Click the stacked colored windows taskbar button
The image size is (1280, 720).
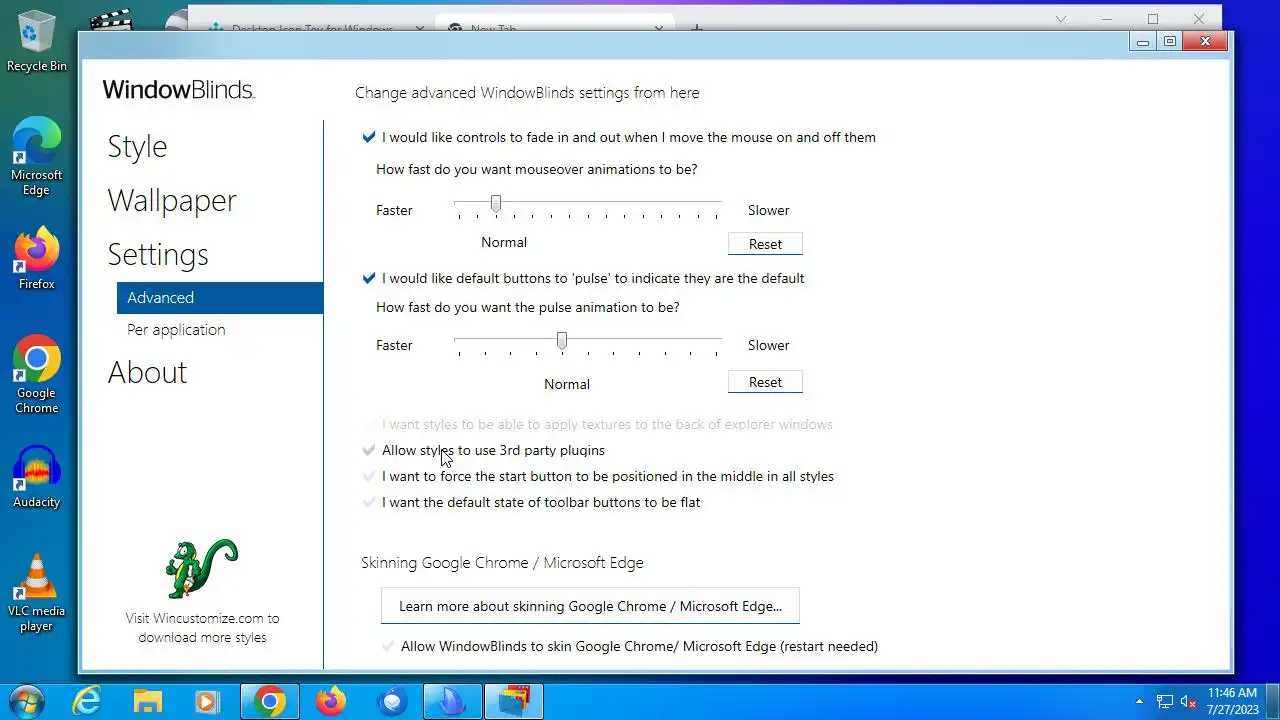514,702
